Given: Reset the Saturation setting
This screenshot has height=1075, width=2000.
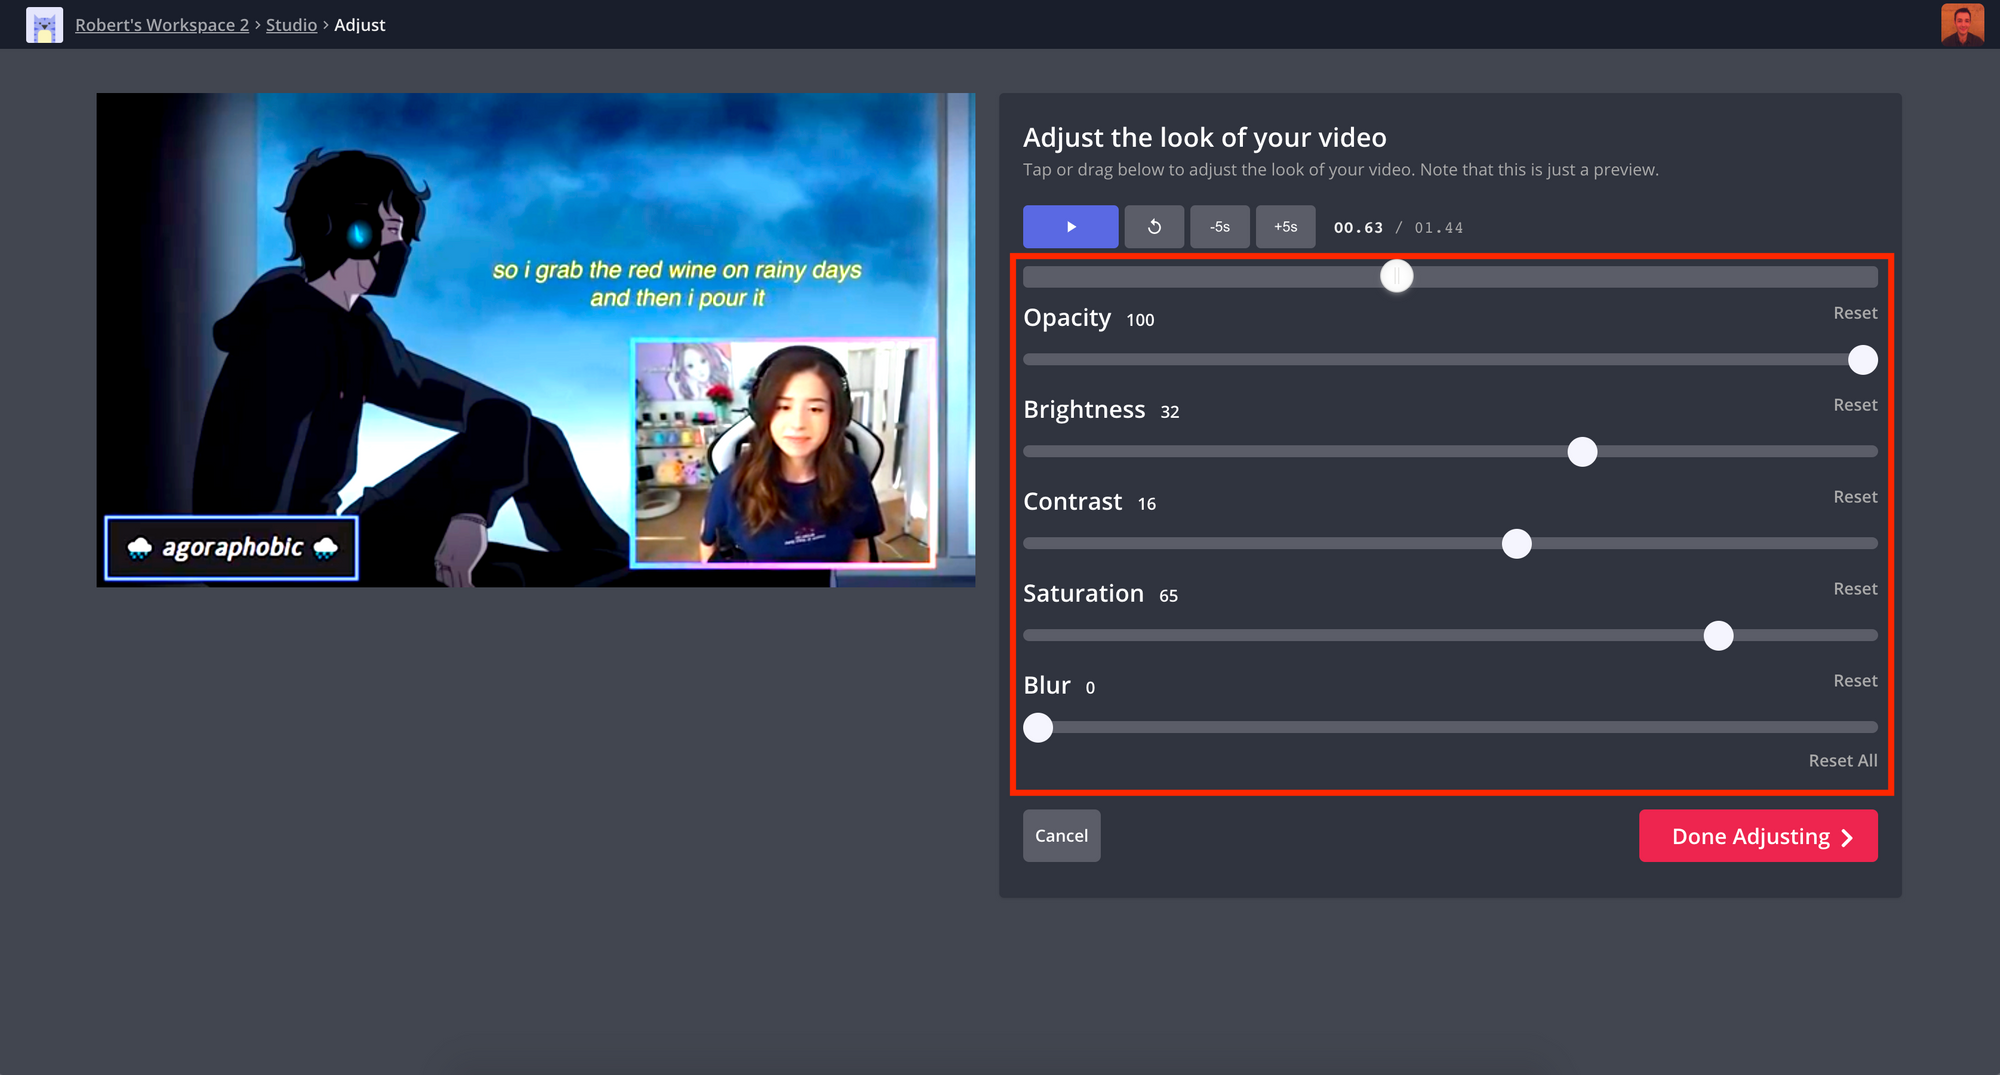Looking at the screenshot, I should (1854, 589).
